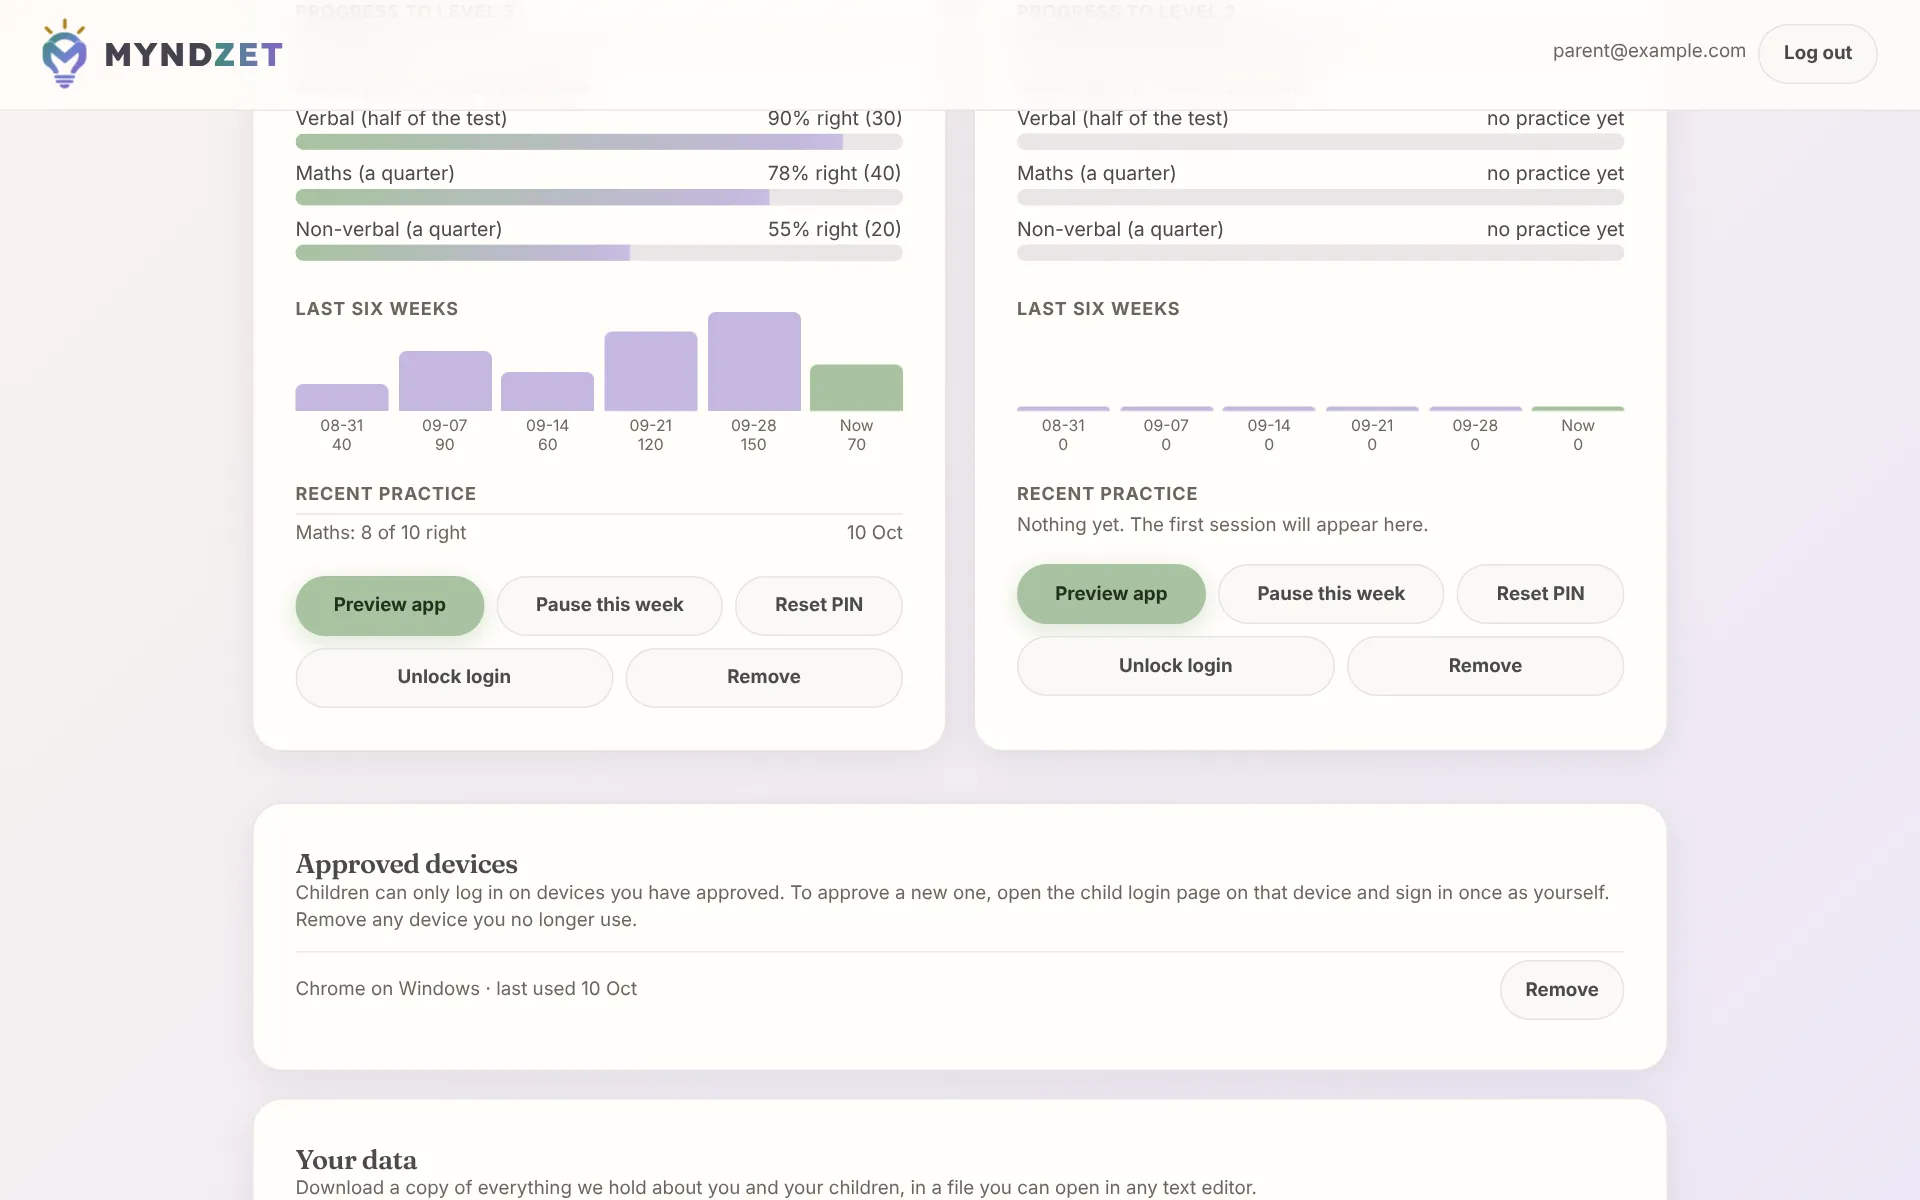Click the 'Maths: 8 of 10 right' practice row
Screen dimensions: 1920x1200
599,533
